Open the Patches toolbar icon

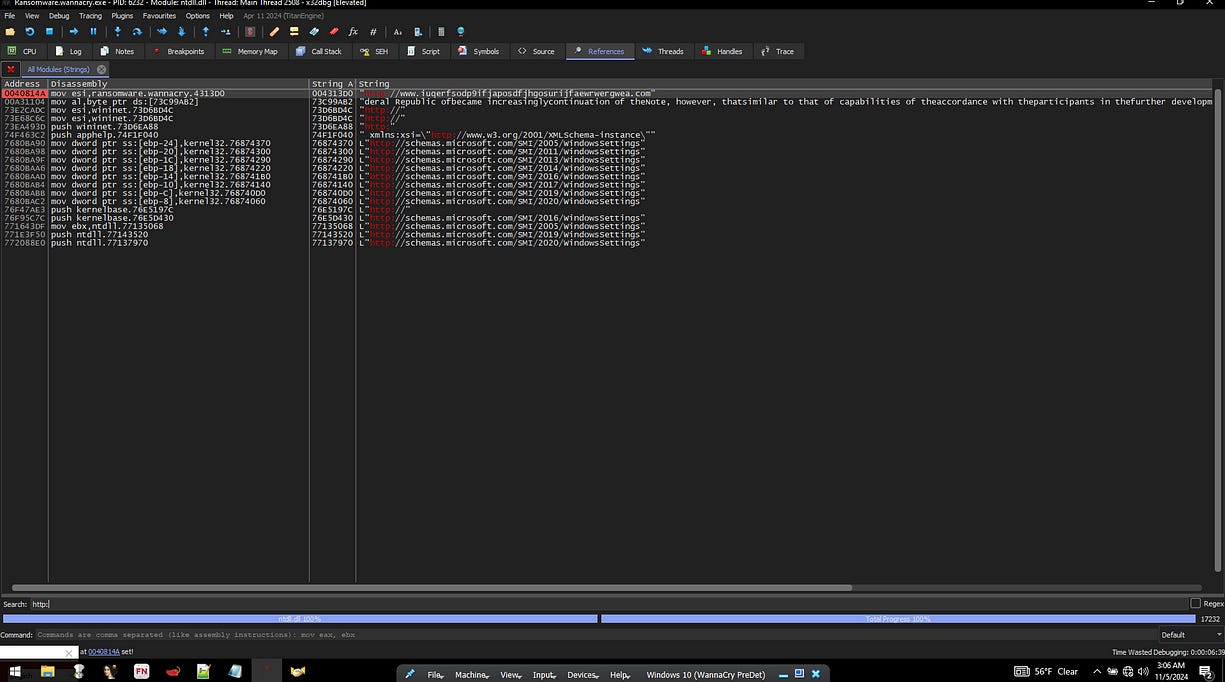pos(274,32)
